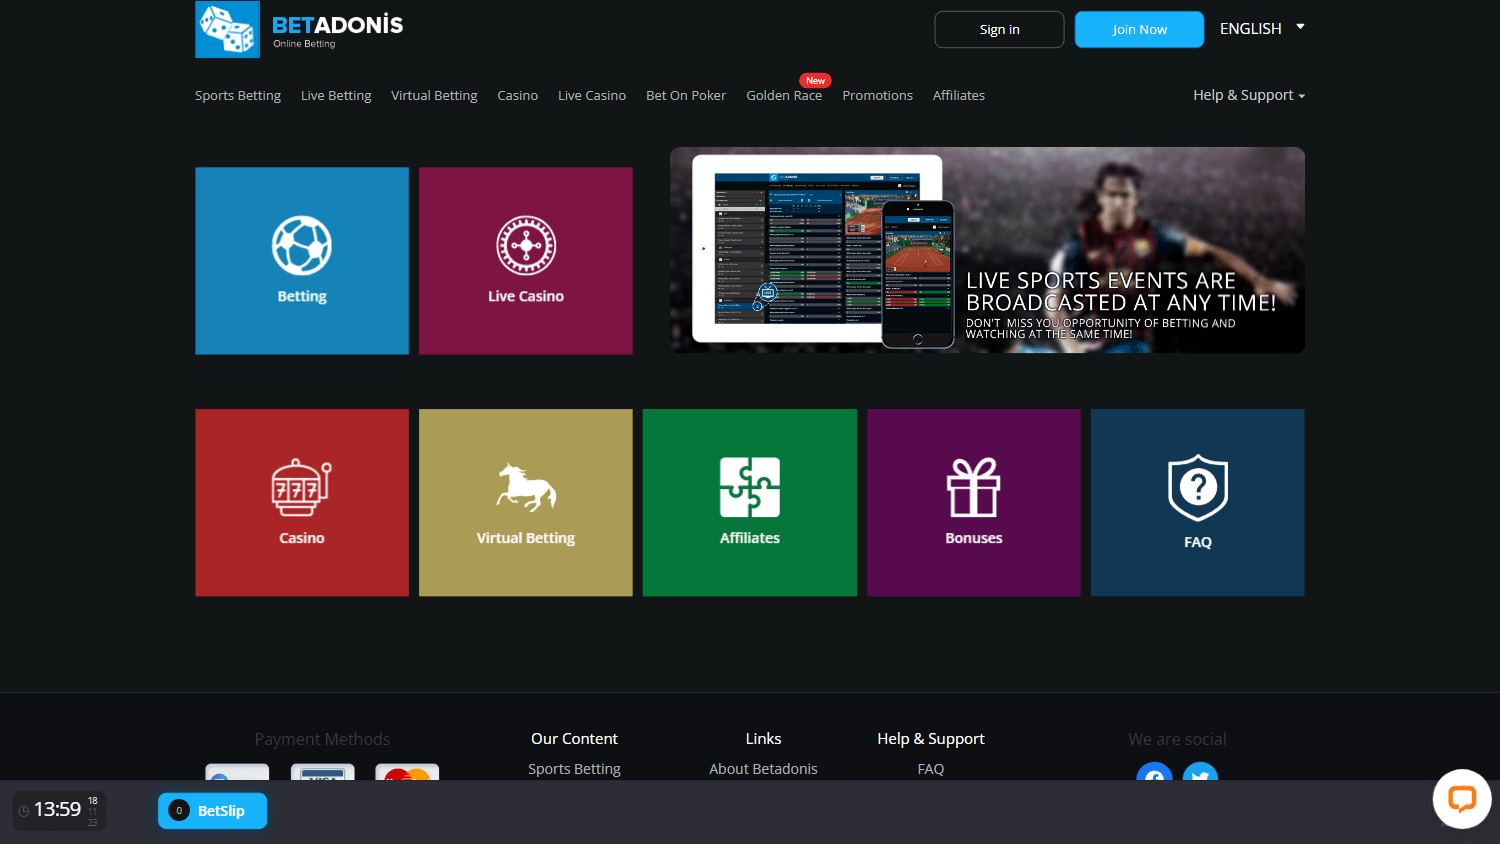This screenshot has height=844, width=1500.
Task: Go to Live Betting in navigation
Action: pyautogui.click(x=336, y=96)
